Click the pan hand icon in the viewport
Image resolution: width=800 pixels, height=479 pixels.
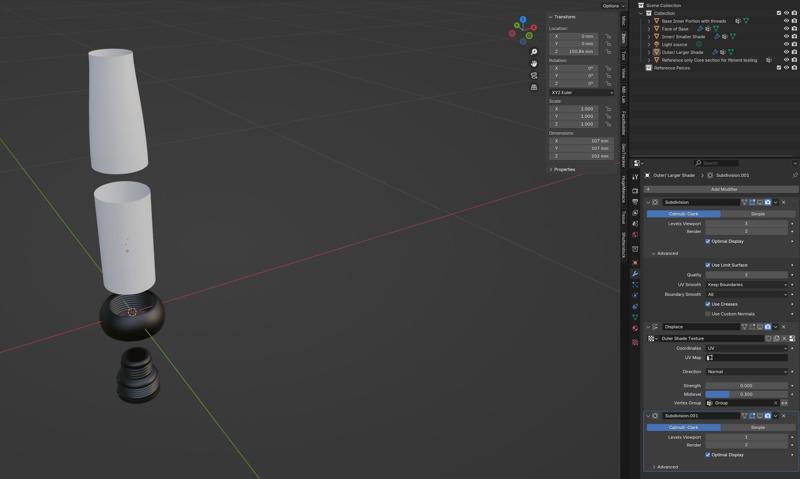[x=534, y=64]
